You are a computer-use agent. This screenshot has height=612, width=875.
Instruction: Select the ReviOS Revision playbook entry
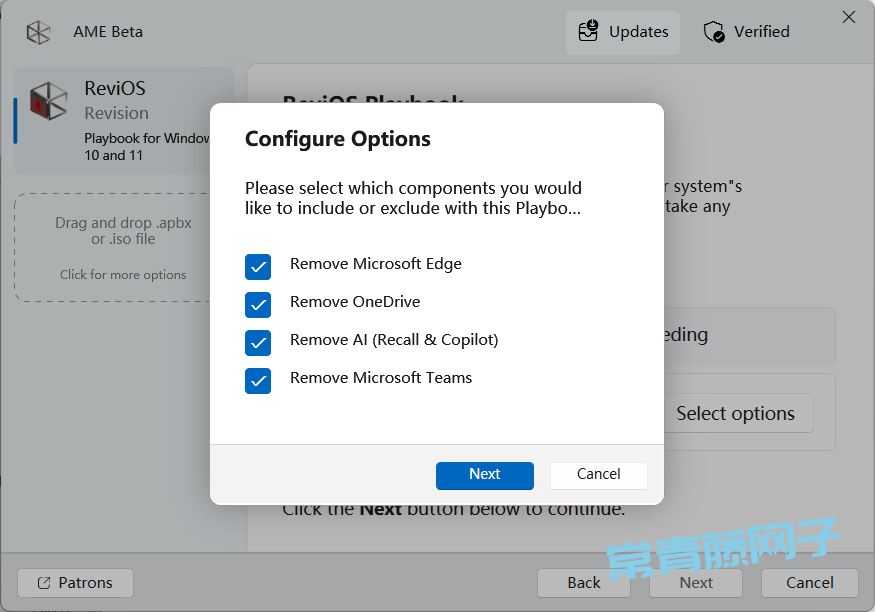click(x=123, y=120)
